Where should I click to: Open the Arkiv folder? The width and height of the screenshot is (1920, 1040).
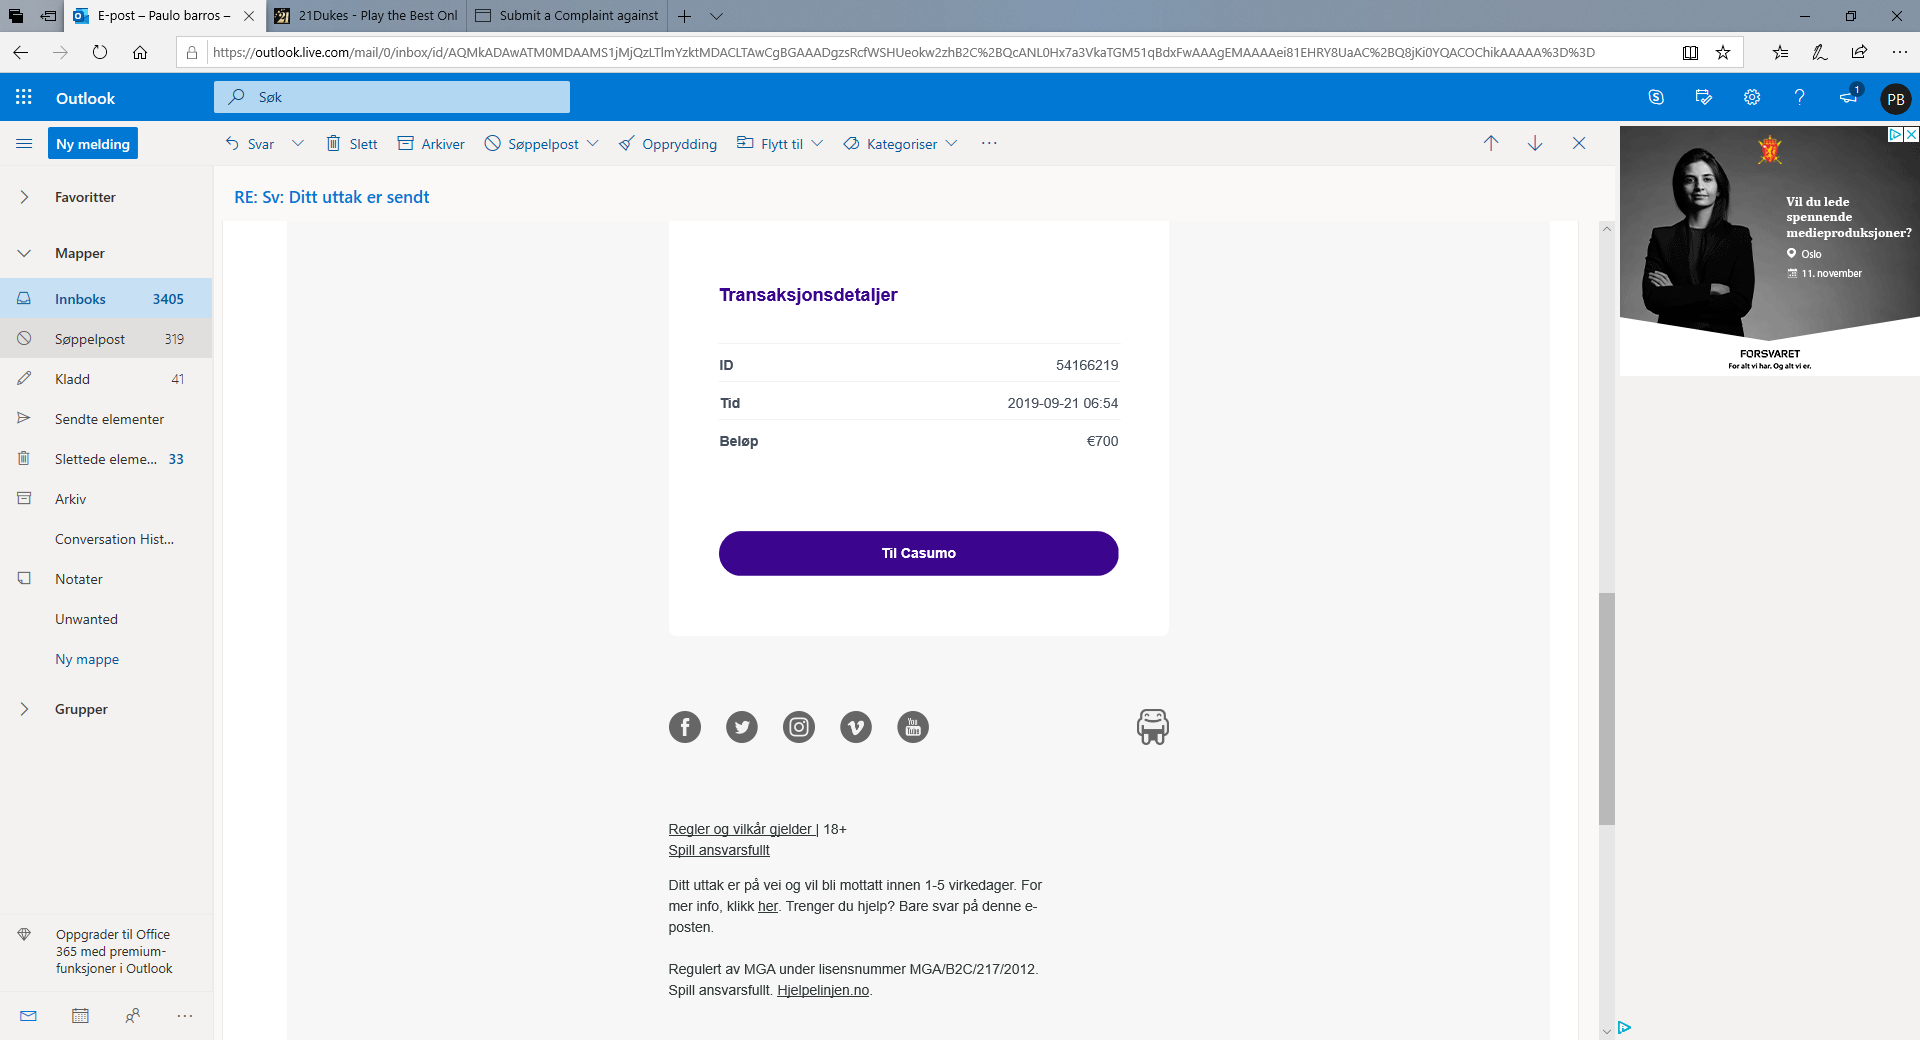(x=106, y=499)
